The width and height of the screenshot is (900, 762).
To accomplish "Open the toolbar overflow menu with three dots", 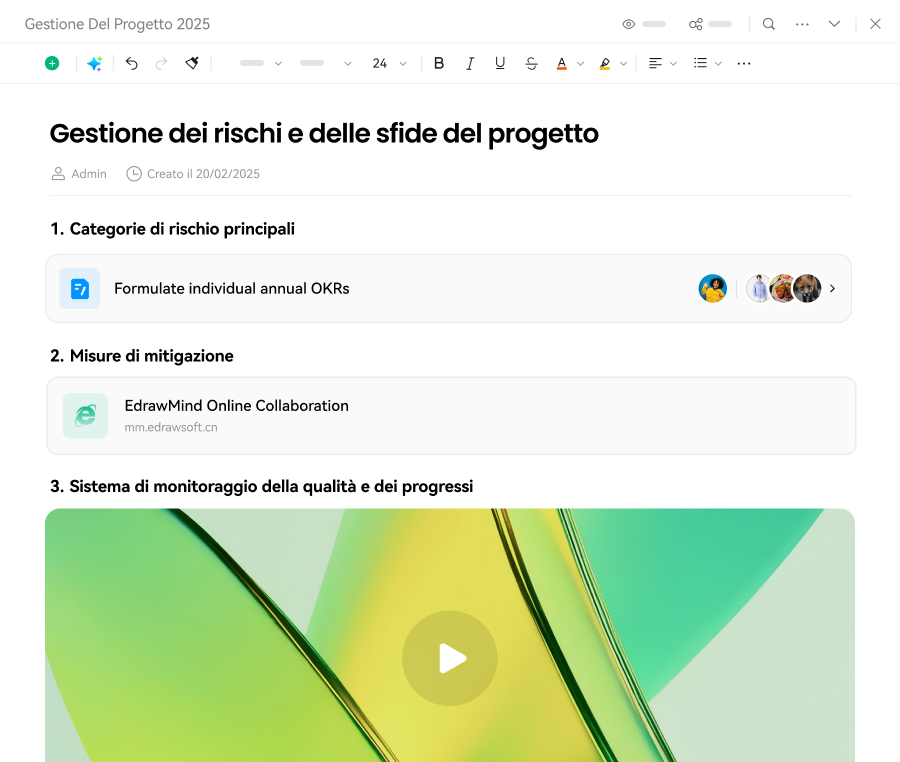I will 743,62.
